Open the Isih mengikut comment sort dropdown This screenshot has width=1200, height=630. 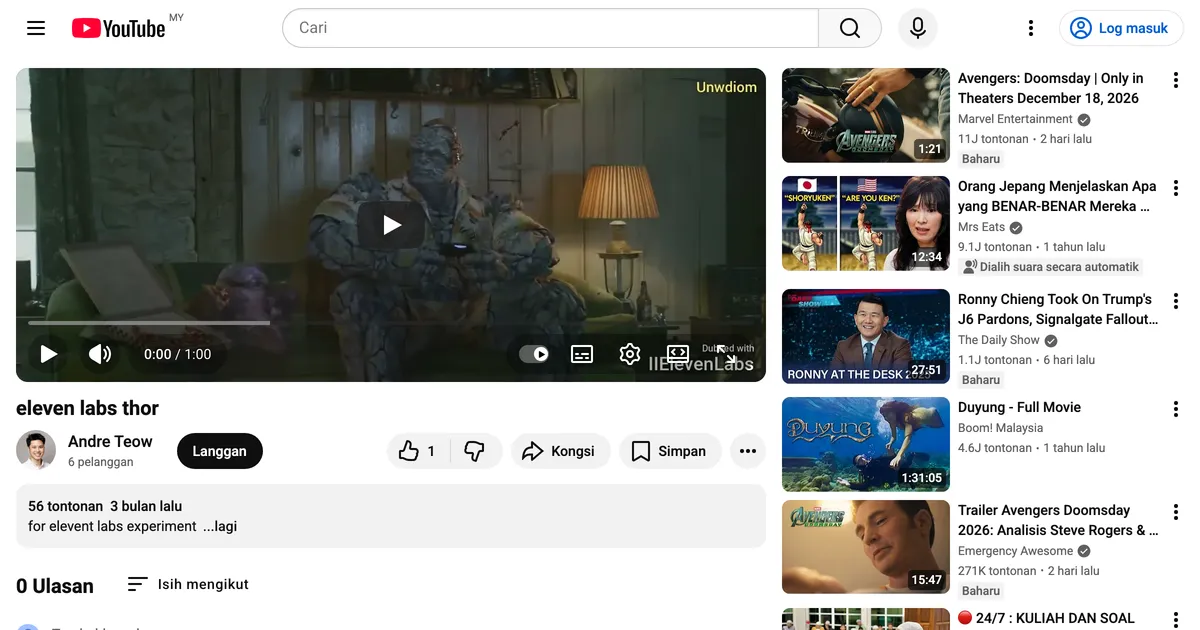(x=187, y=584)
